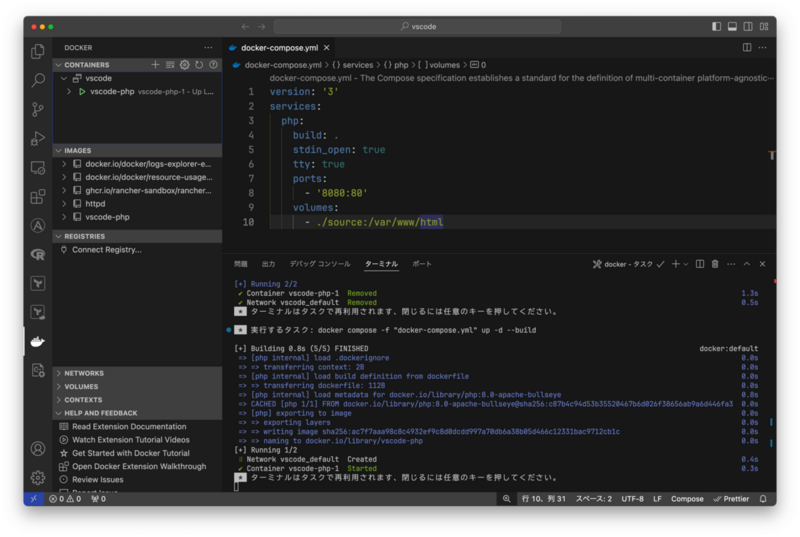
Task: Open Source Control view
Action: point(38,109)
